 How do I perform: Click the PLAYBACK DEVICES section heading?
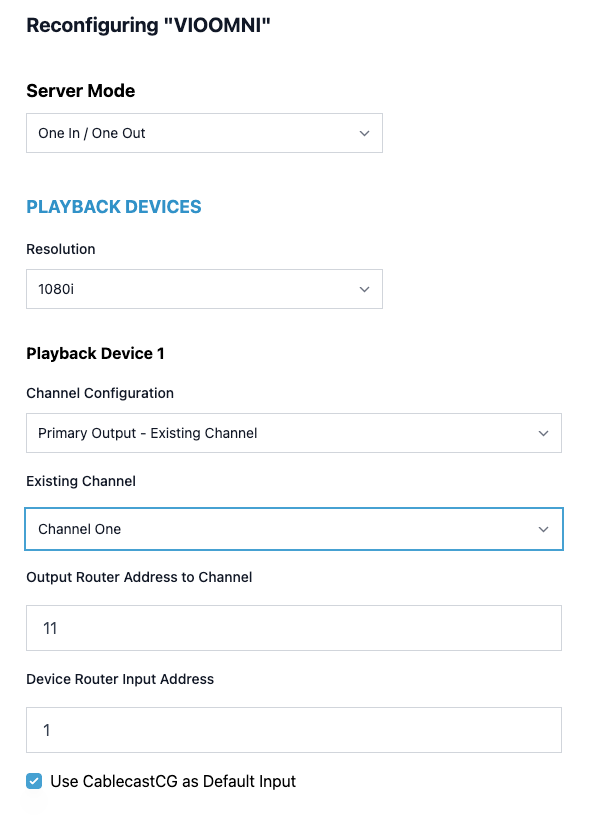point(113,206)
